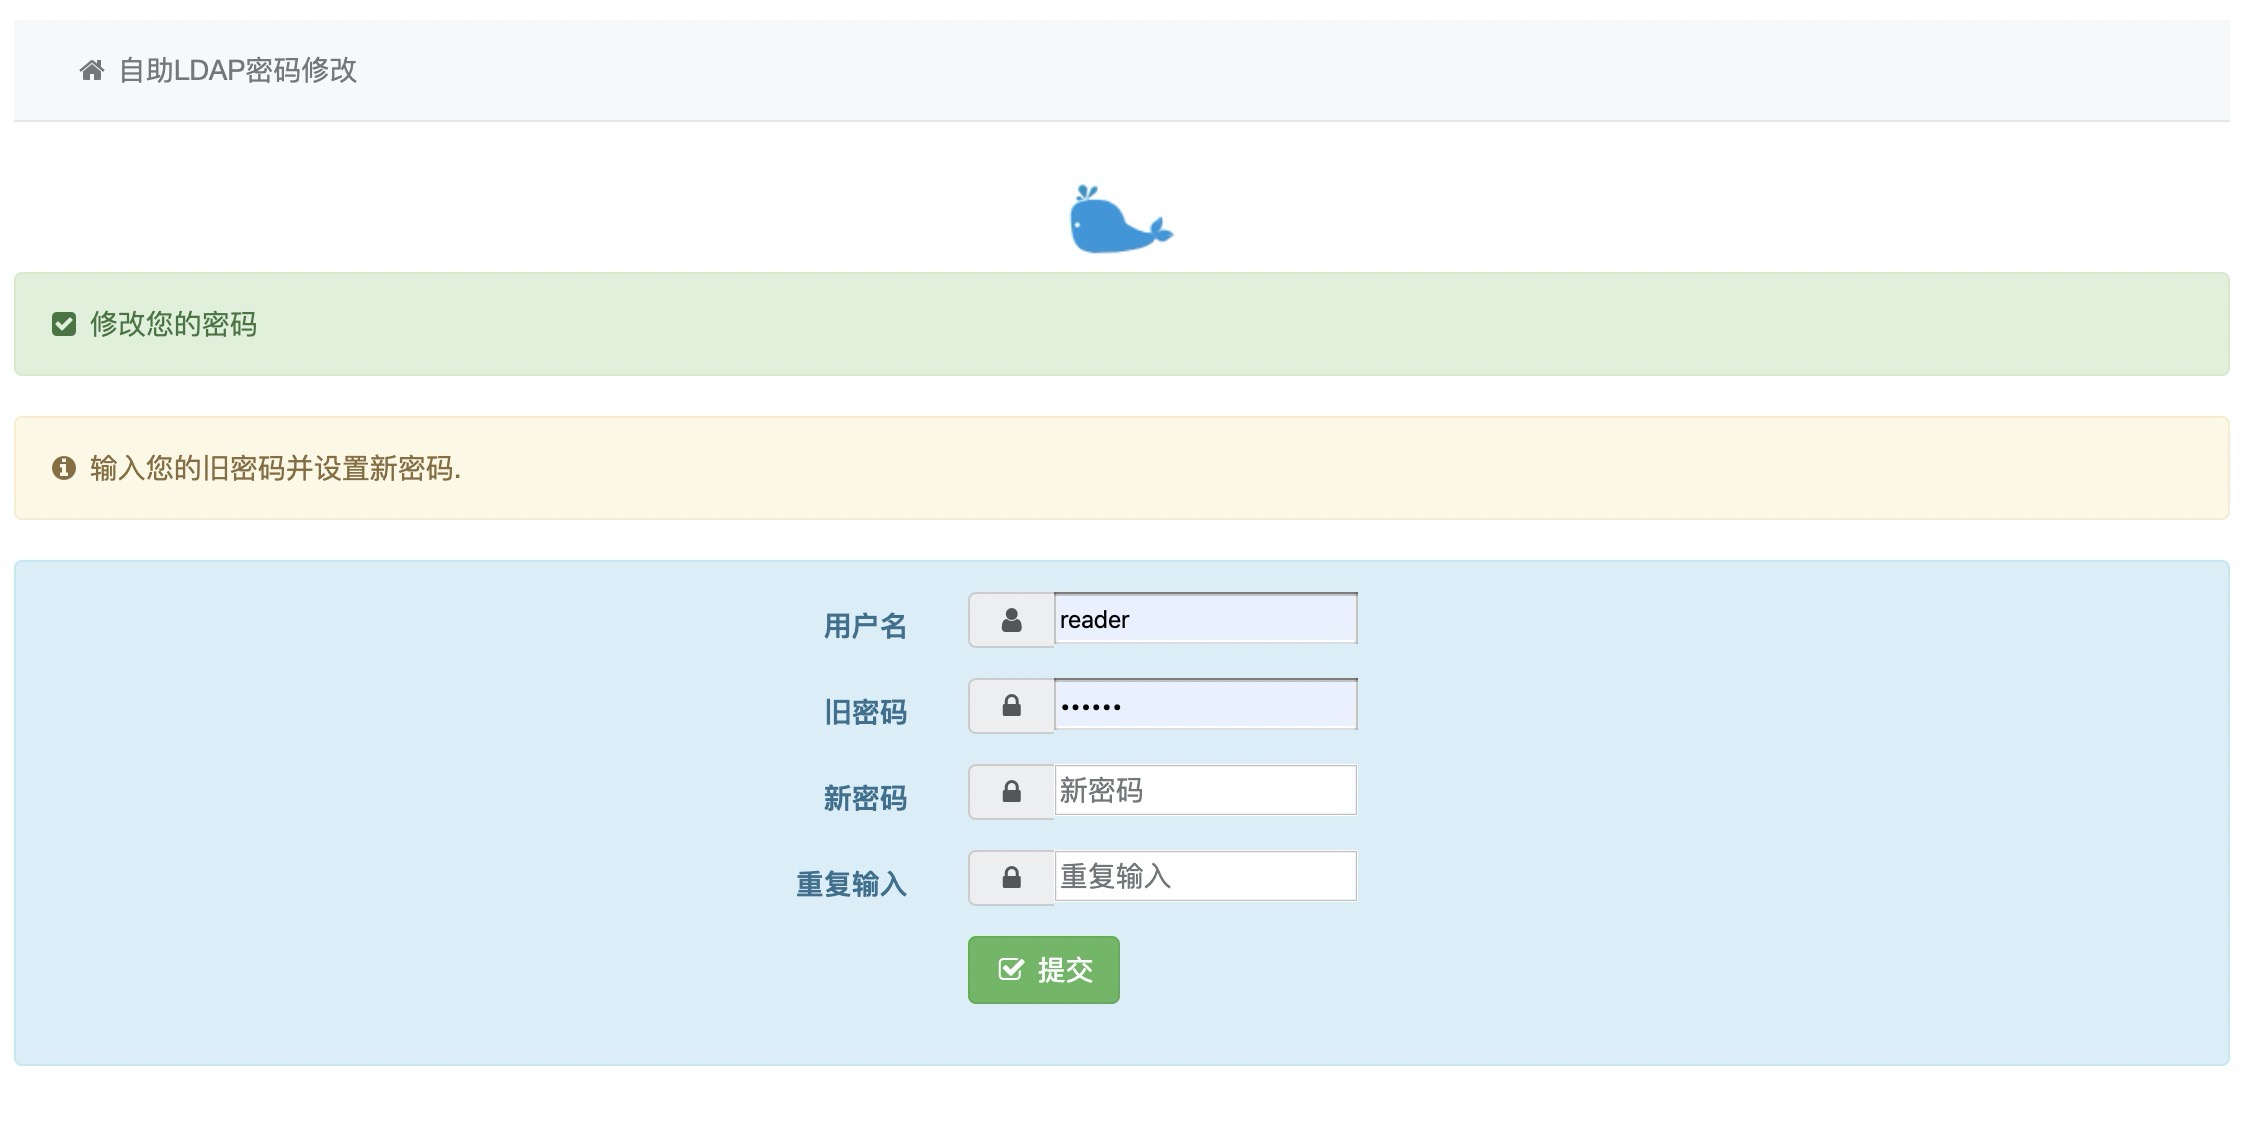Open the 自助LDAP密码修改 home link
This screenshot has height=1122, width=2246.
[237, 70]
